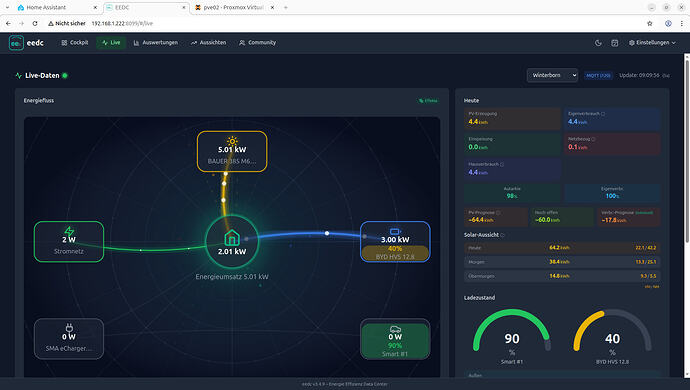The height and width of the screenshot is (390, 690).
Task: Close the EEDC browser tab
Action: [184, 7]
